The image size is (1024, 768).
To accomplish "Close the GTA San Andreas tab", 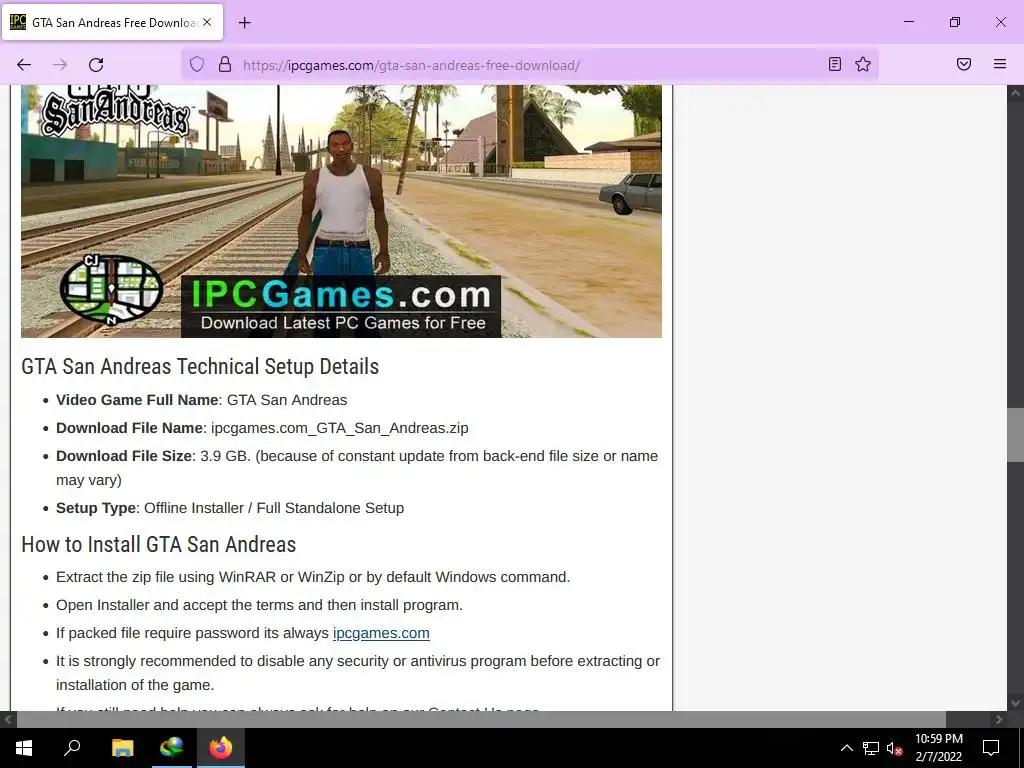I will [x=207, y=22].
